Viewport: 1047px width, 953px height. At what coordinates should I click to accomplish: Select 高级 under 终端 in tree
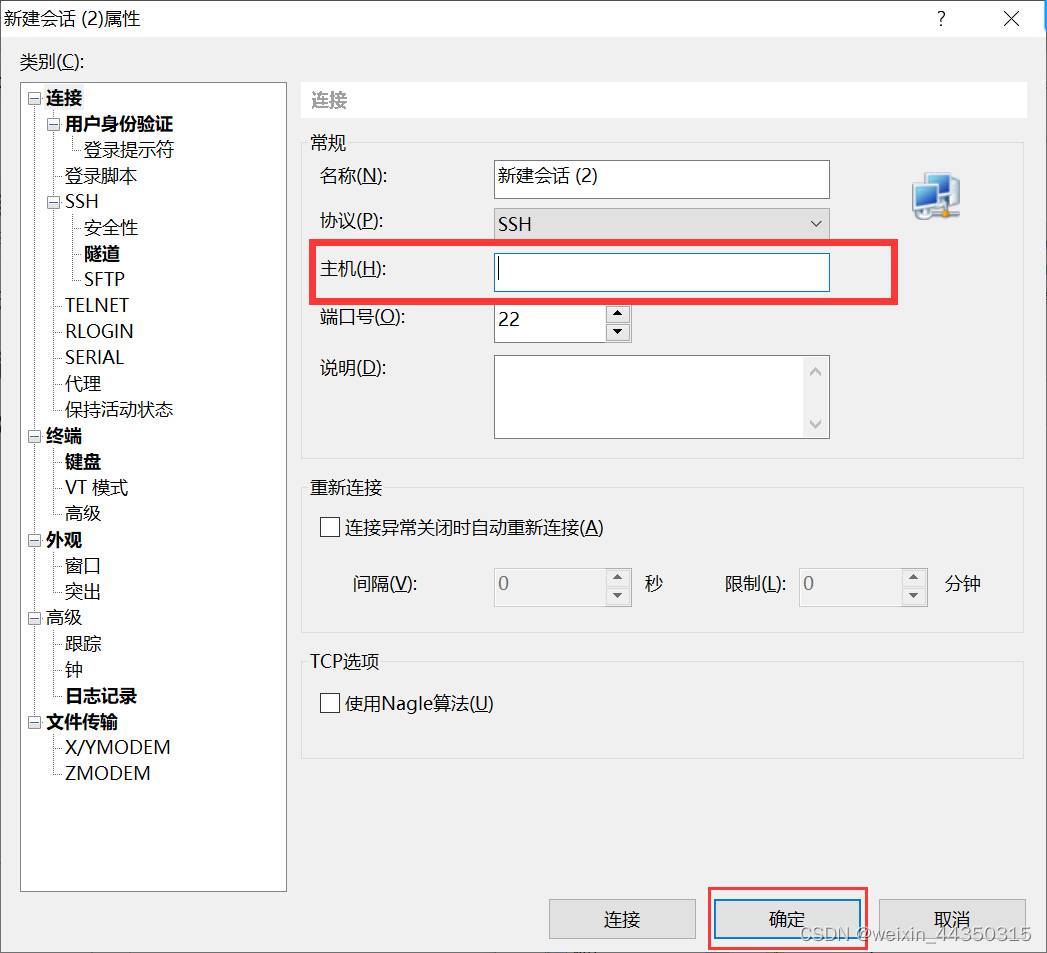(83, 514)
